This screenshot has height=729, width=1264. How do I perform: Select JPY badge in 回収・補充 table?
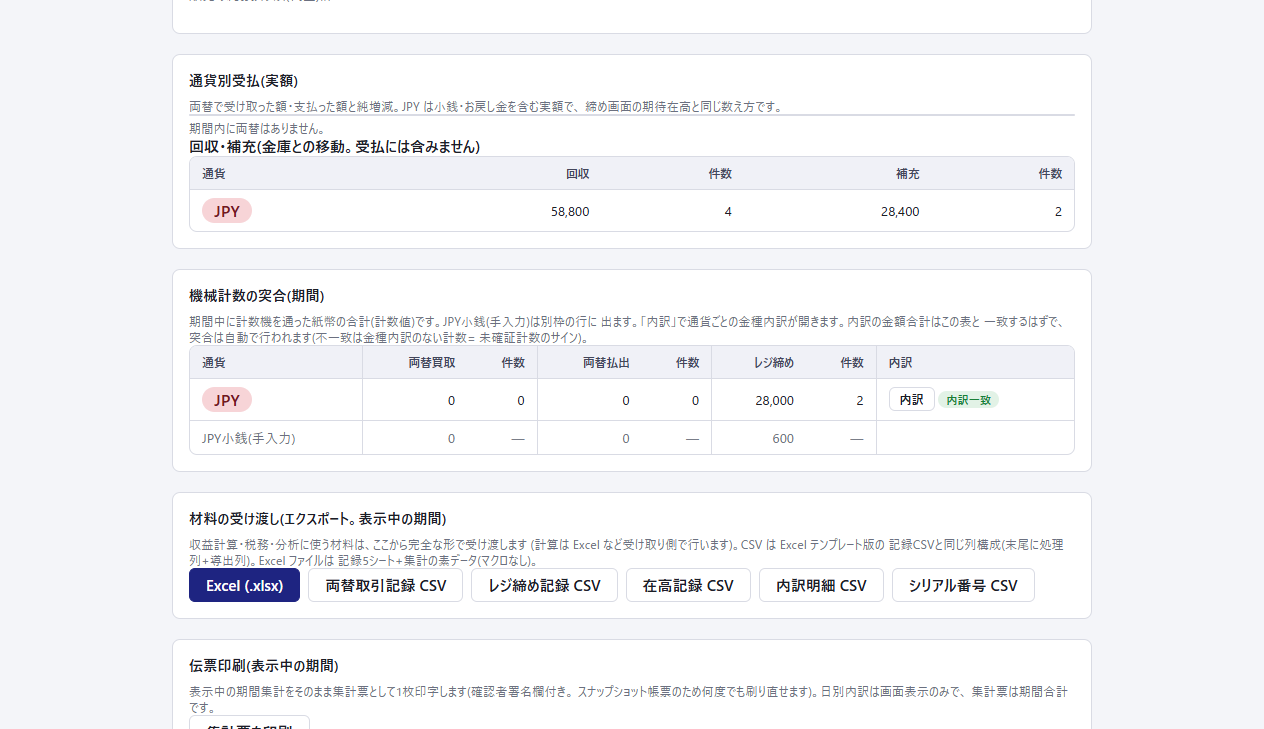pos(227,211)
